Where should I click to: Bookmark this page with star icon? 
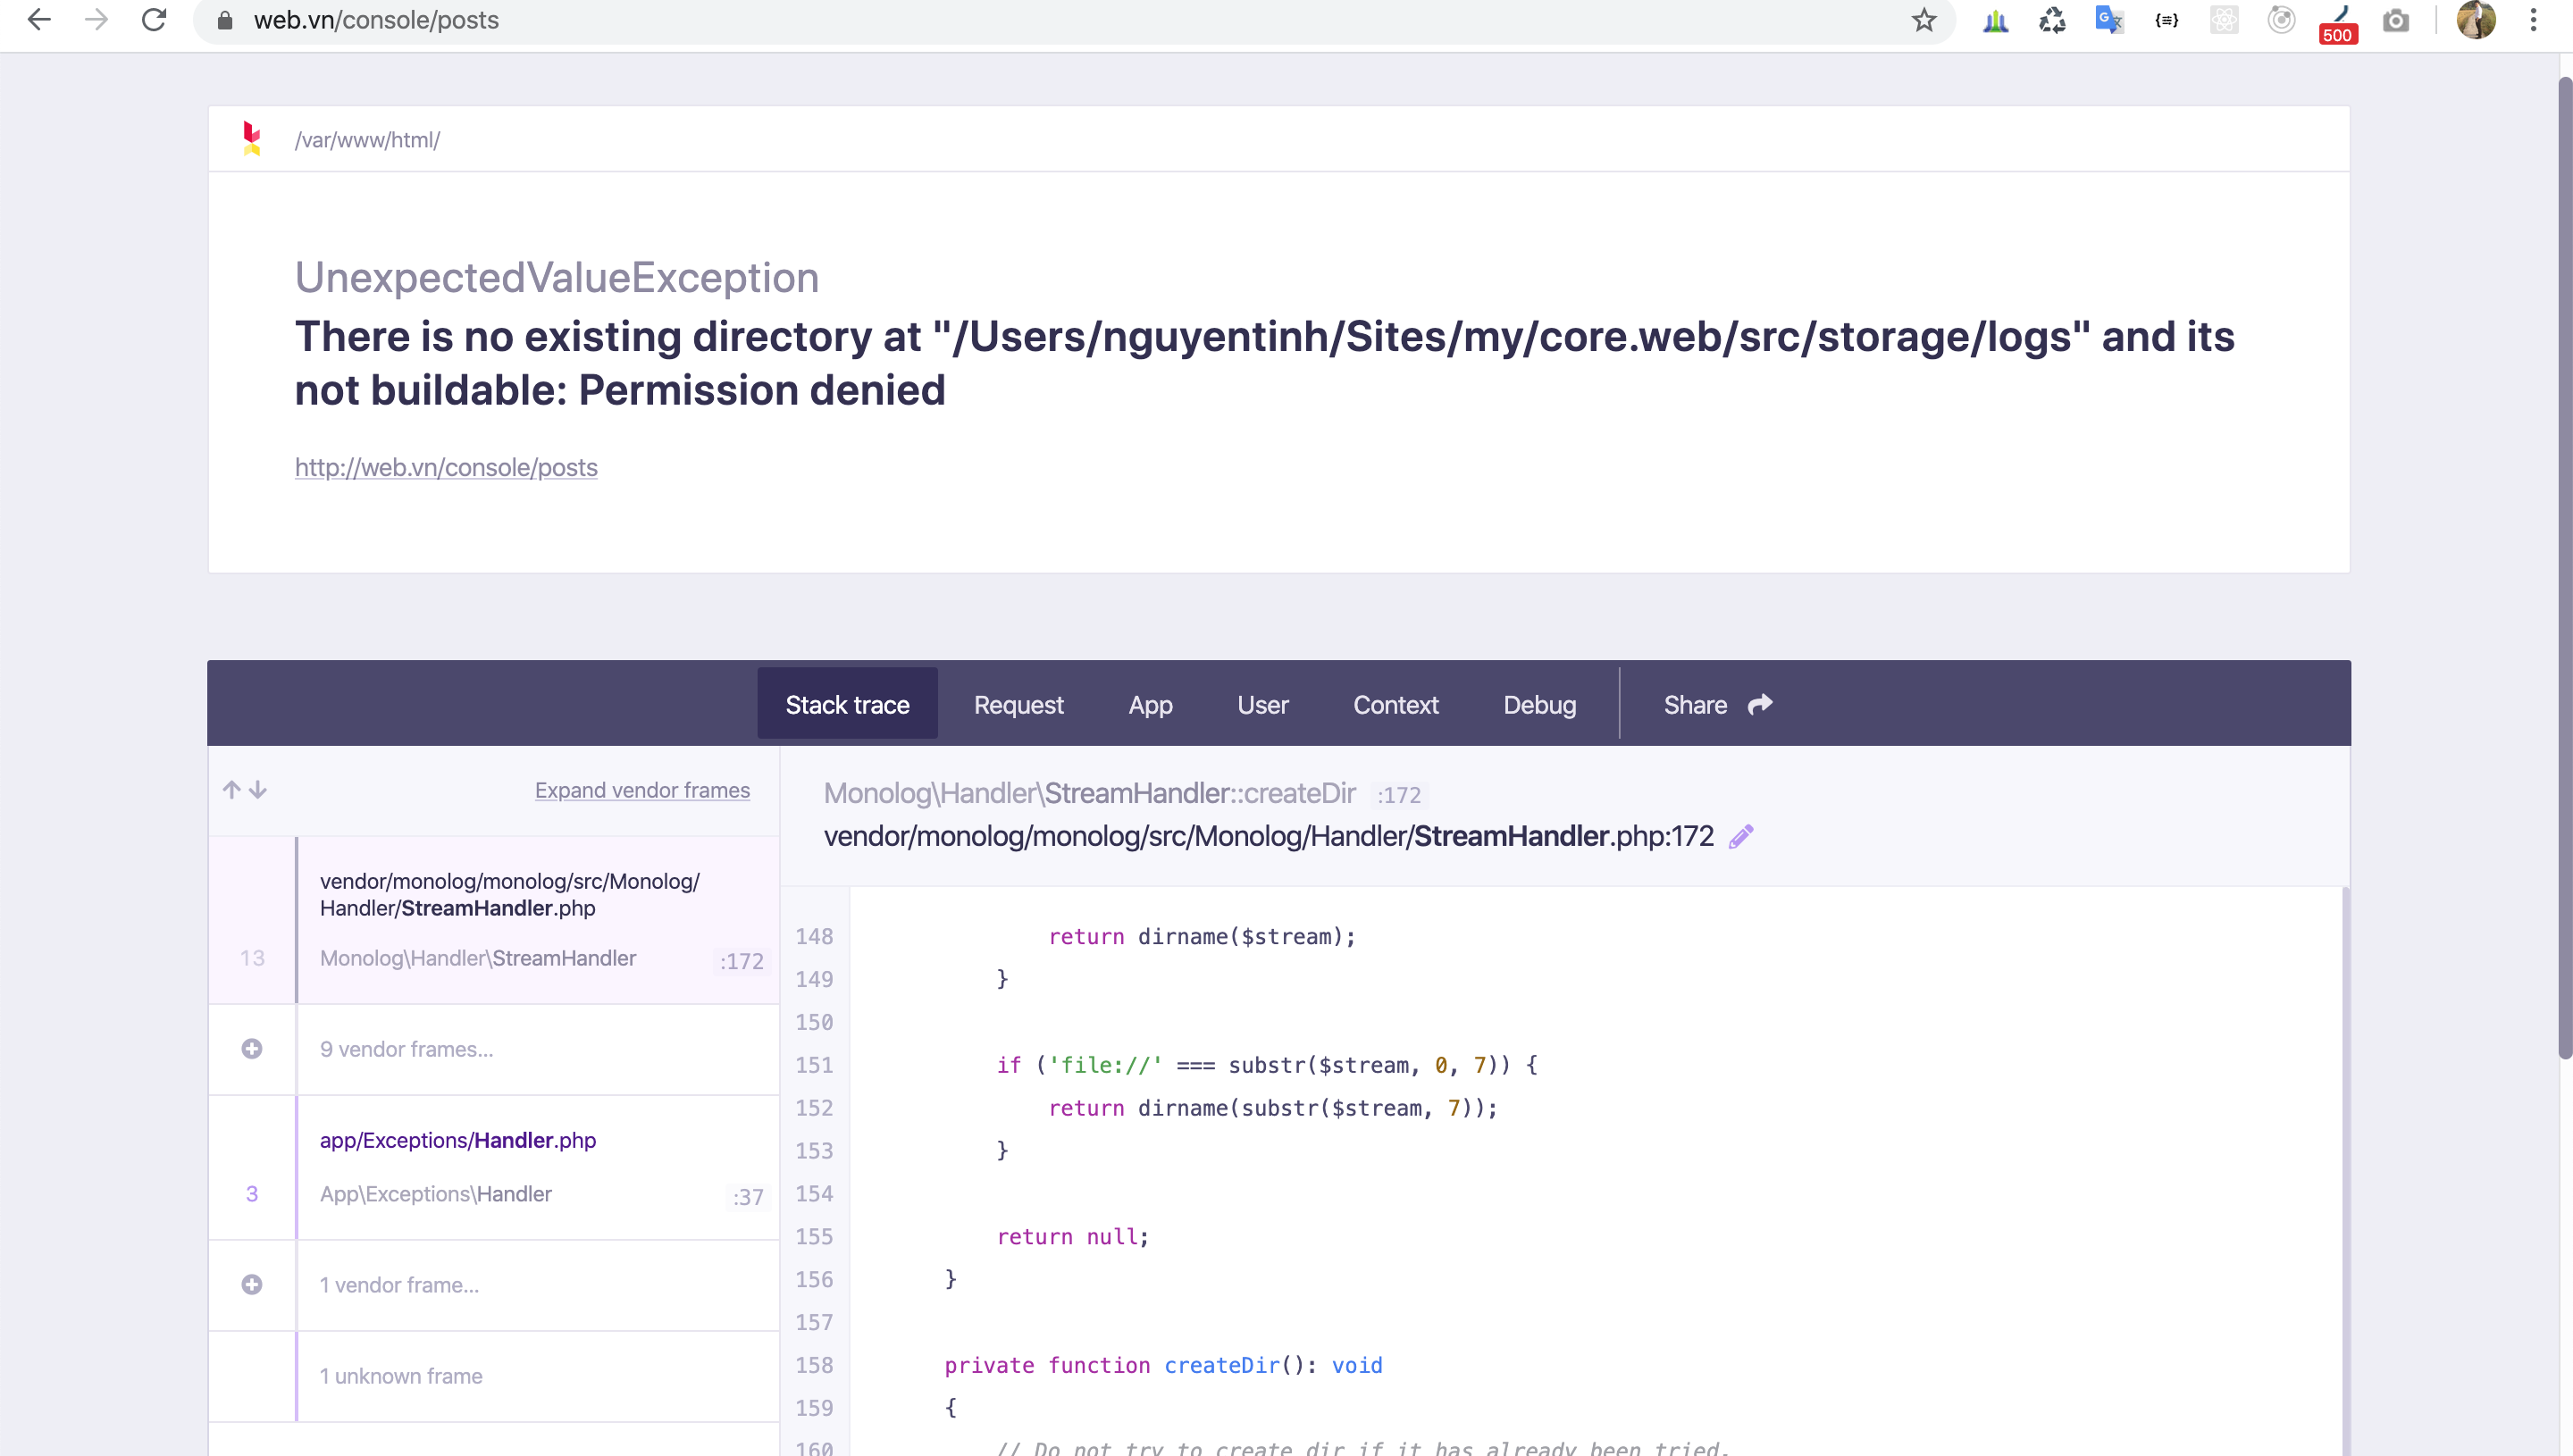pyautogui.click(x=1924, y=20)
